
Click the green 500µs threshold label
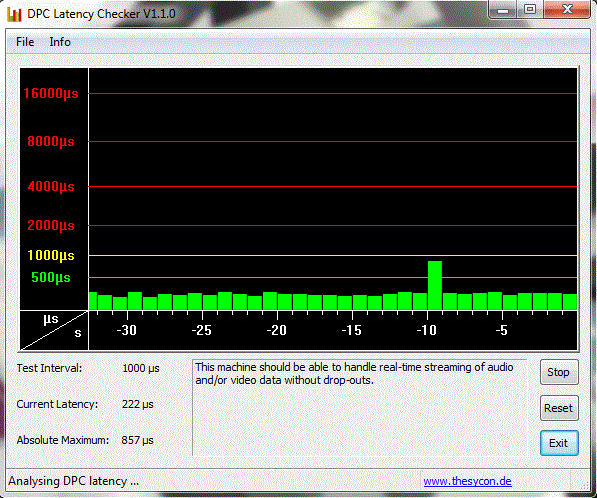pos(51,277)
